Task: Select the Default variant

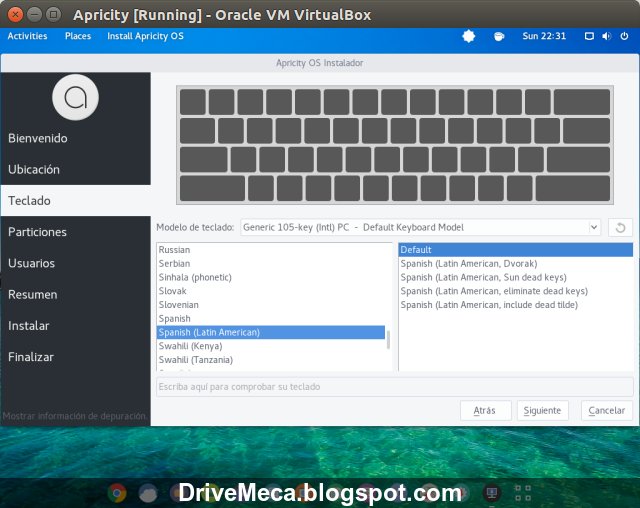Action: point(516,250)
